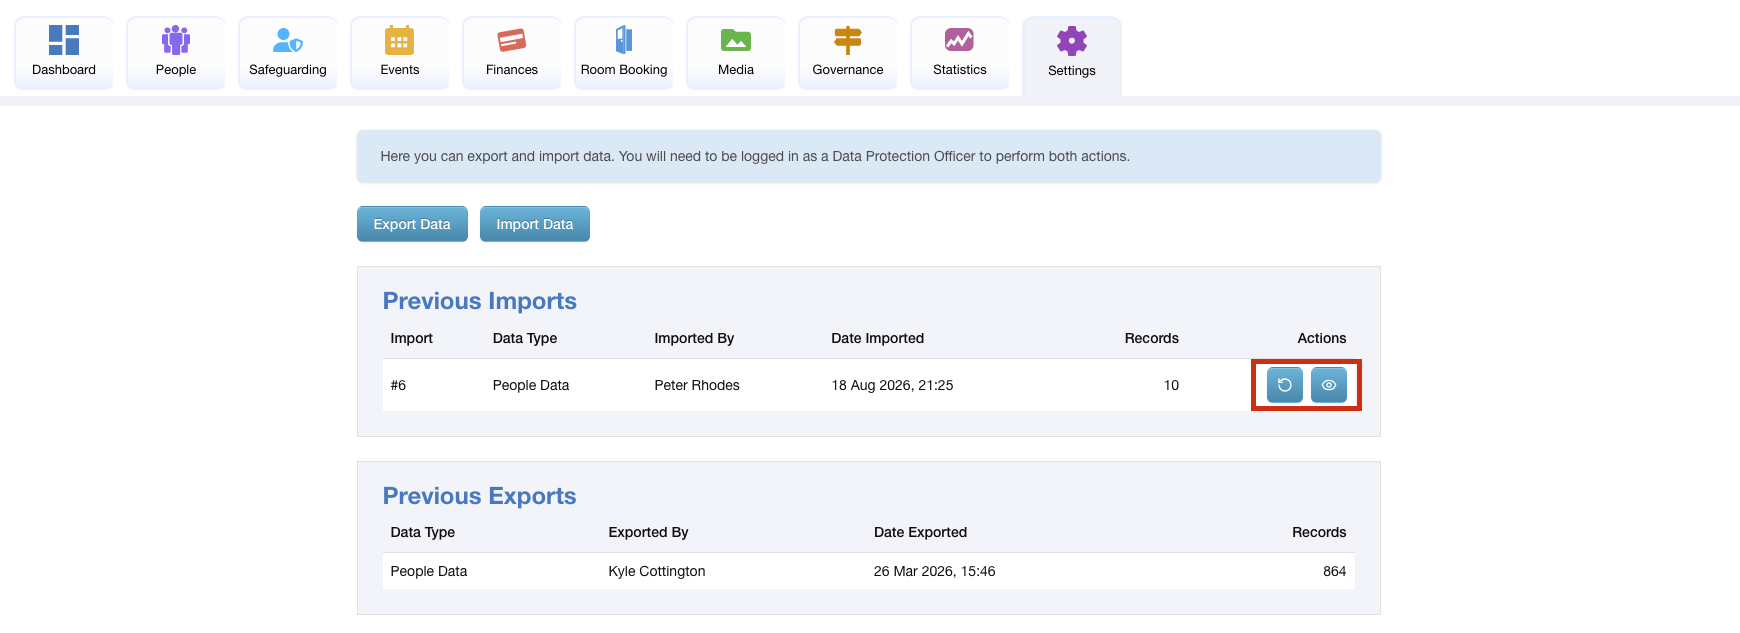The image size is (1740, 633).
Task: Click the Previous Imports heading
Action: (x=480, y=301)
